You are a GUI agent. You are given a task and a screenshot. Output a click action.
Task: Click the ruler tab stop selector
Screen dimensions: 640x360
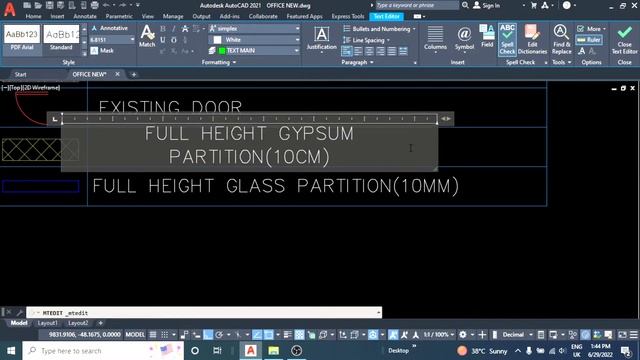55,119
